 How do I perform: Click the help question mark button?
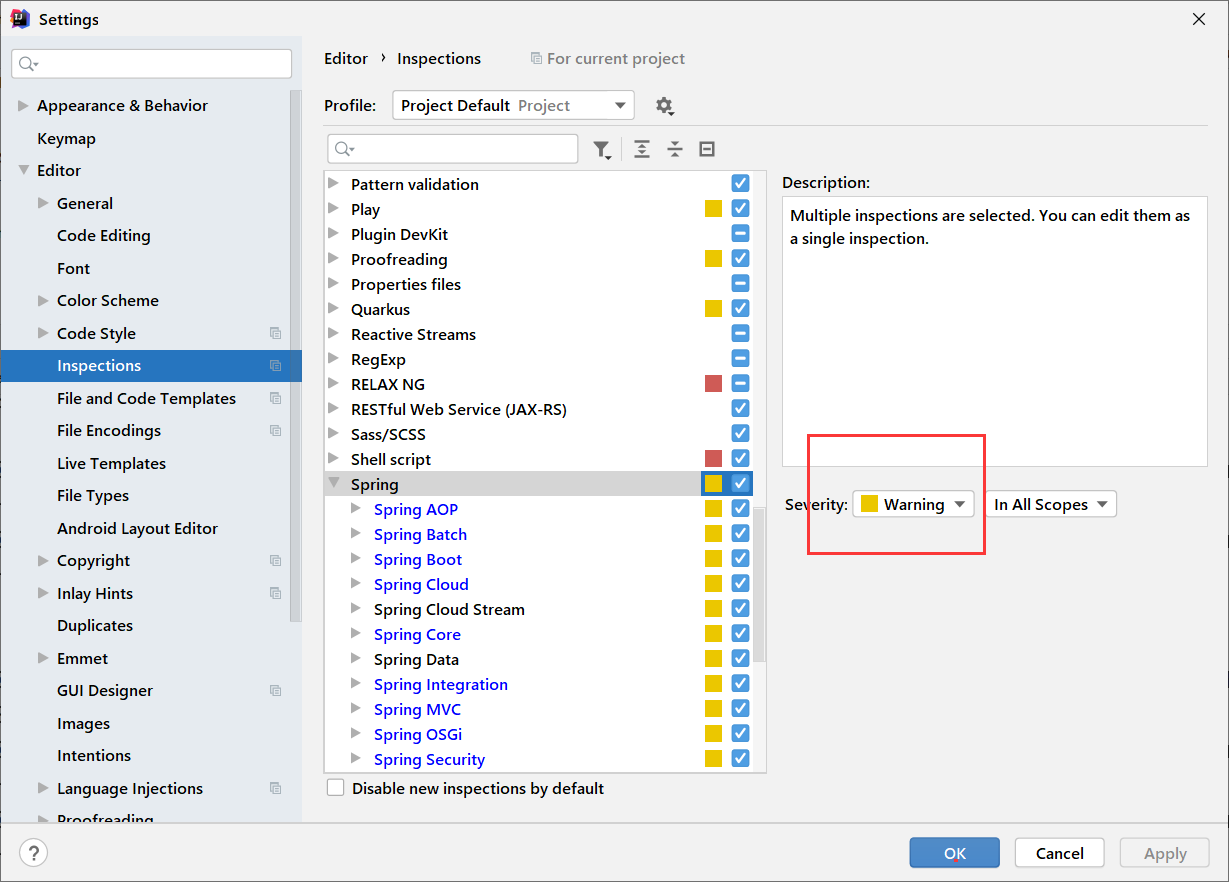click(34, 853)
